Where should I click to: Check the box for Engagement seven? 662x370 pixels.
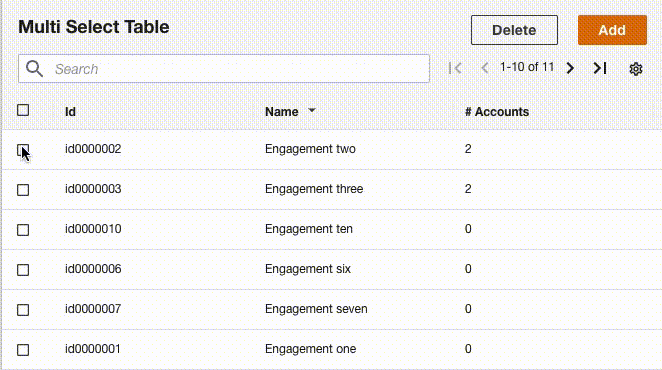point(23,310)
